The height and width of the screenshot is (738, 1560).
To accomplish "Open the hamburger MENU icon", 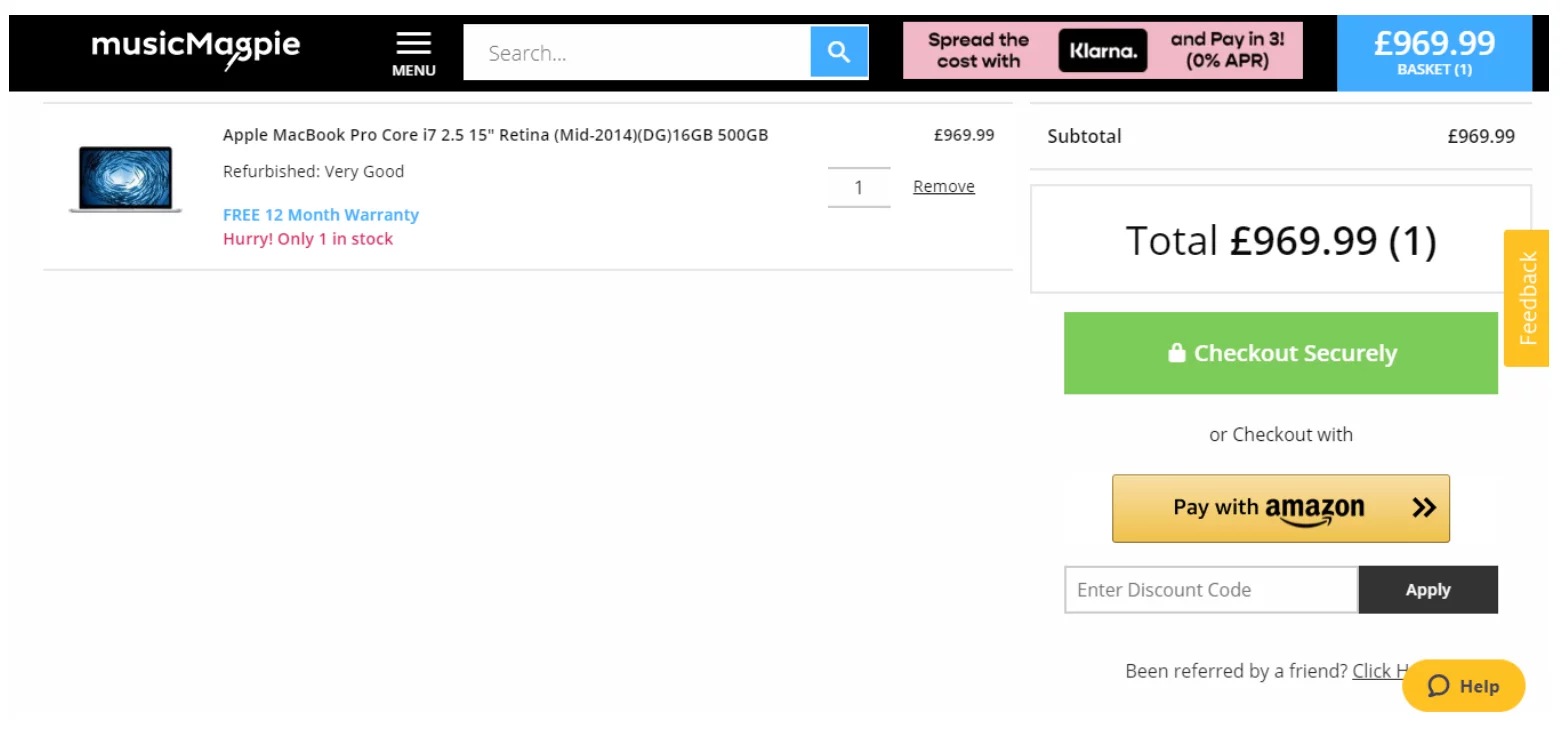I will pos(413,53).
